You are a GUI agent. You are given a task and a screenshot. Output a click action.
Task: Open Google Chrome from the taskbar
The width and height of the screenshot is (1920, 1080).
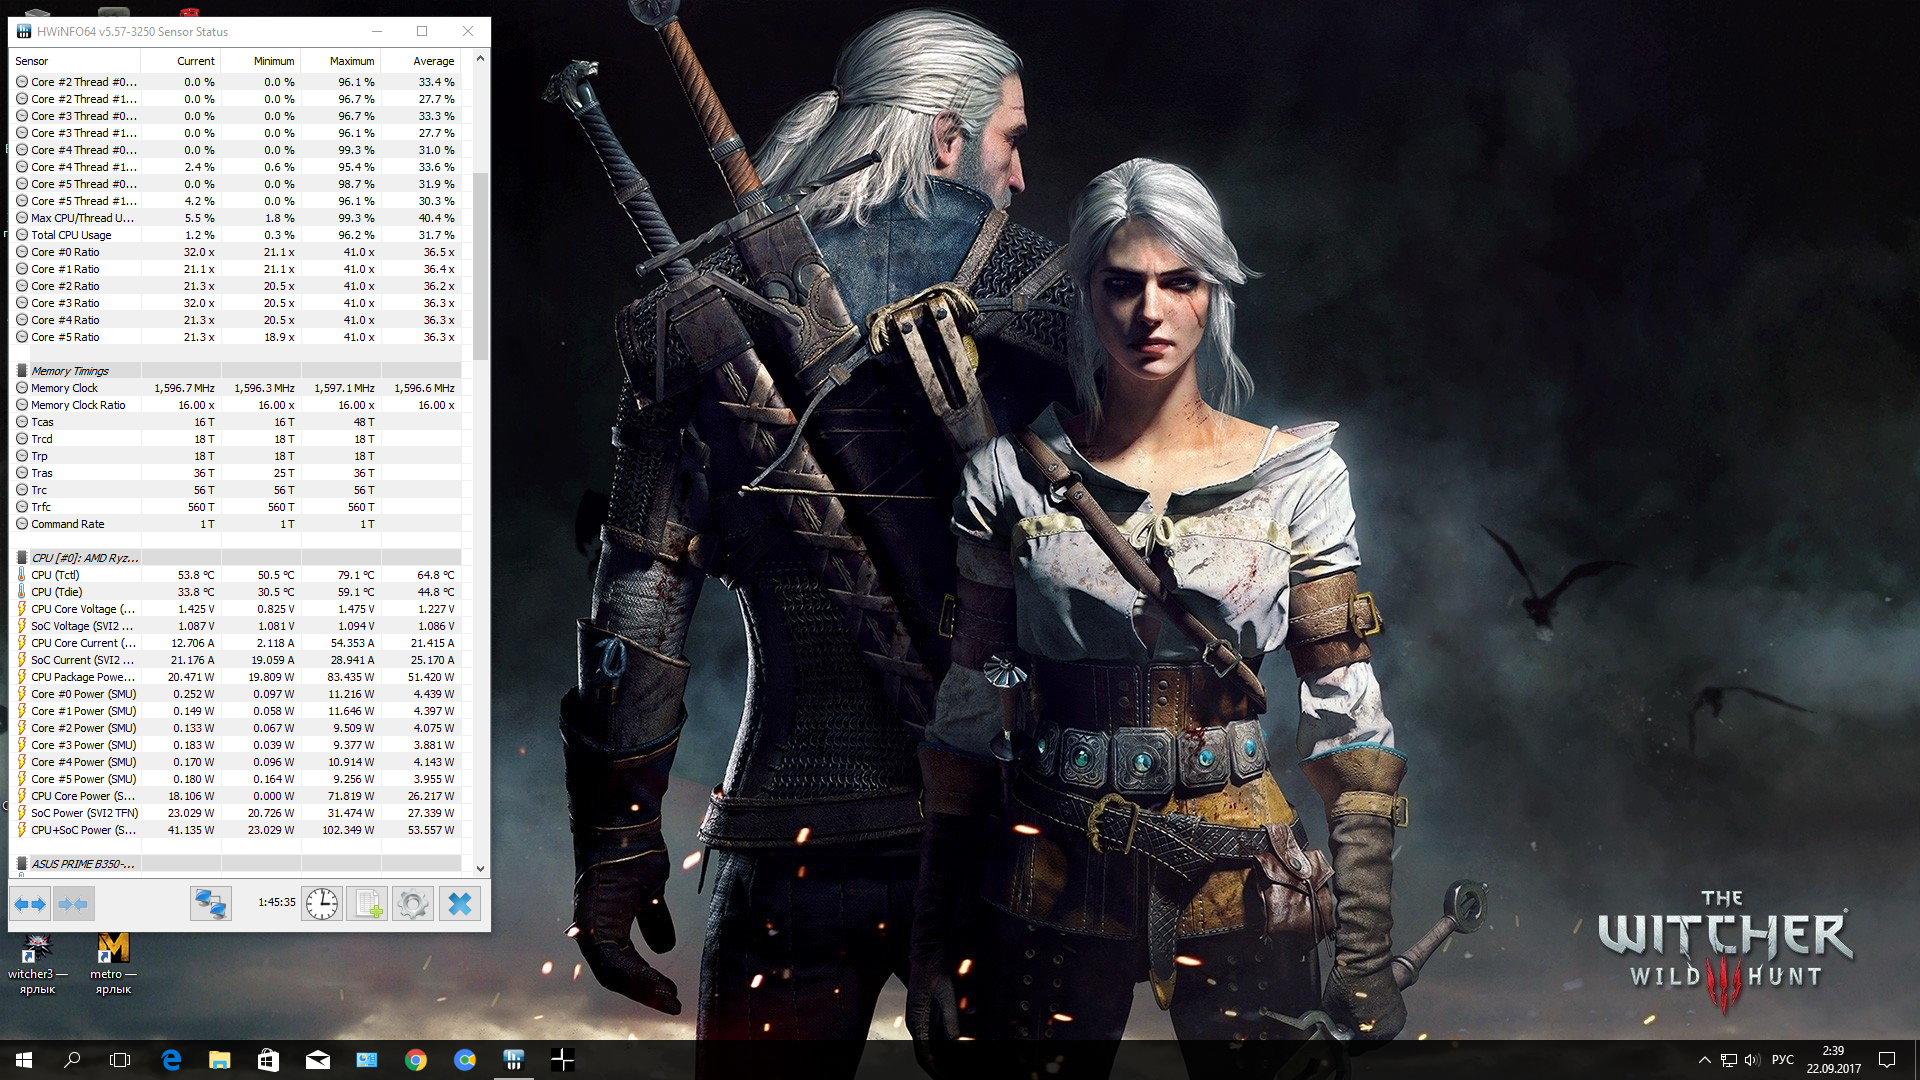416,1060
